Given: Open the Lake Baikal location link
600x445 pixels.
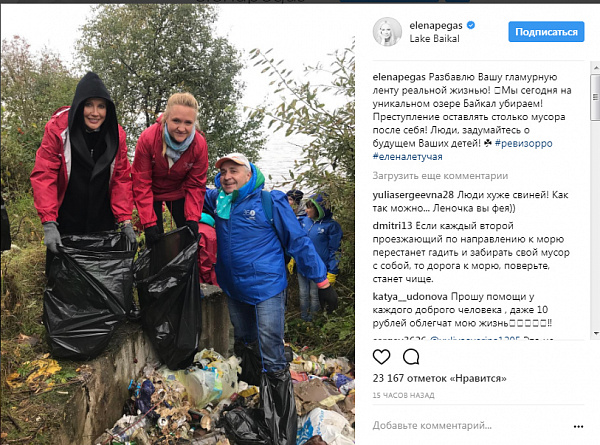Looking at the screenshot, I should (434, 39).
